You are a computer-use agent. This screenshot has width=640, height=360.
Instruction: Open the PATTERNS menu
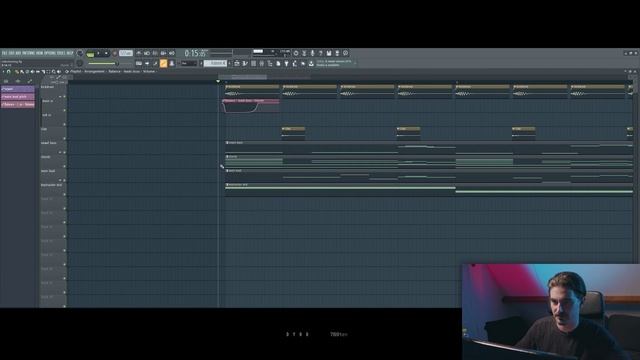(28, 53)
